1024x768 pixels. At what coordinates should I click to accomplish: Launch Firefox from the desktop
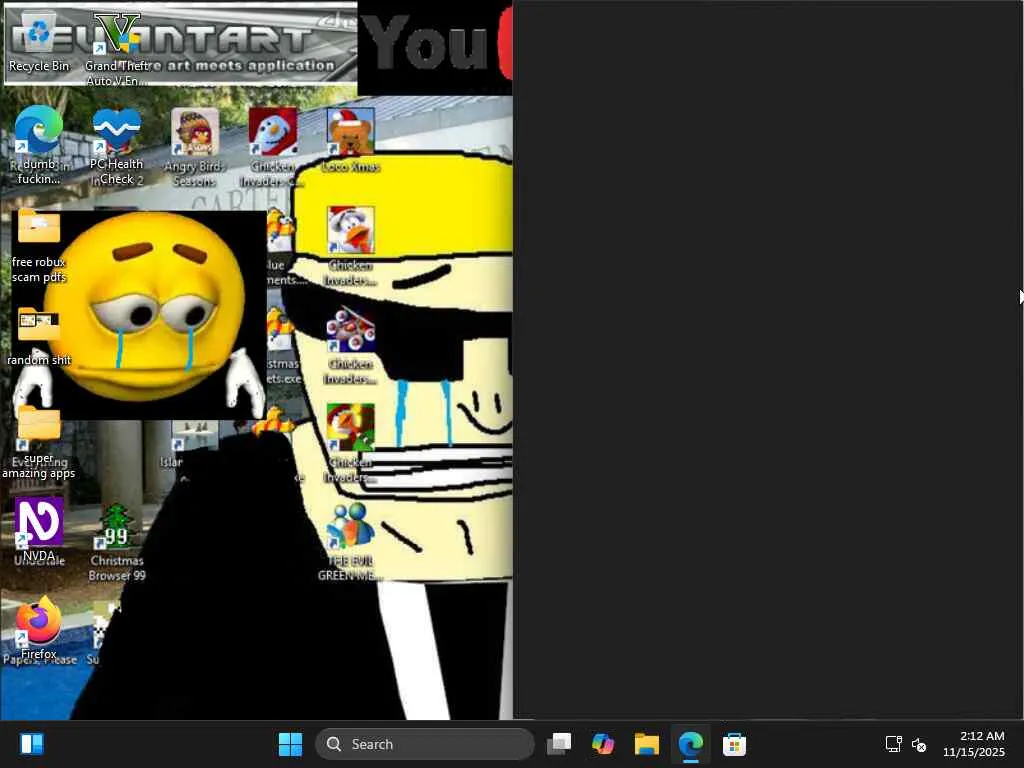point(39,628)
